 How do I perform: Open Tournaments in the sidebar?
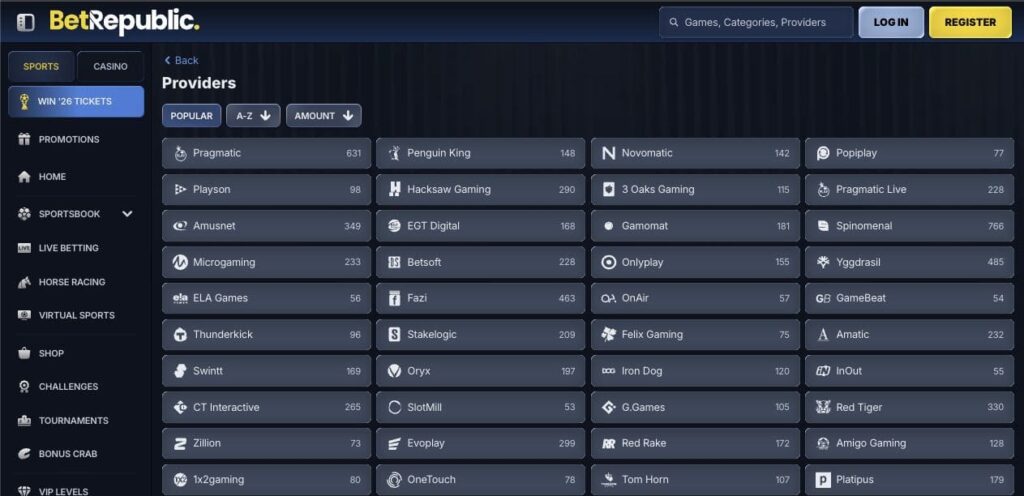click(76, 420)
